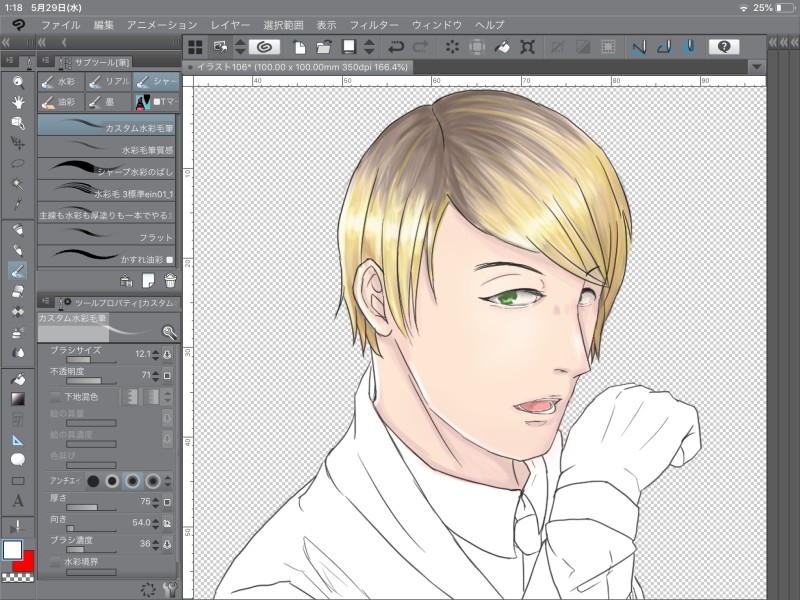Click the undo arrow in command bar
Image resolution: width=800 pixels, height=600 pixels.
tap(396, 46)
